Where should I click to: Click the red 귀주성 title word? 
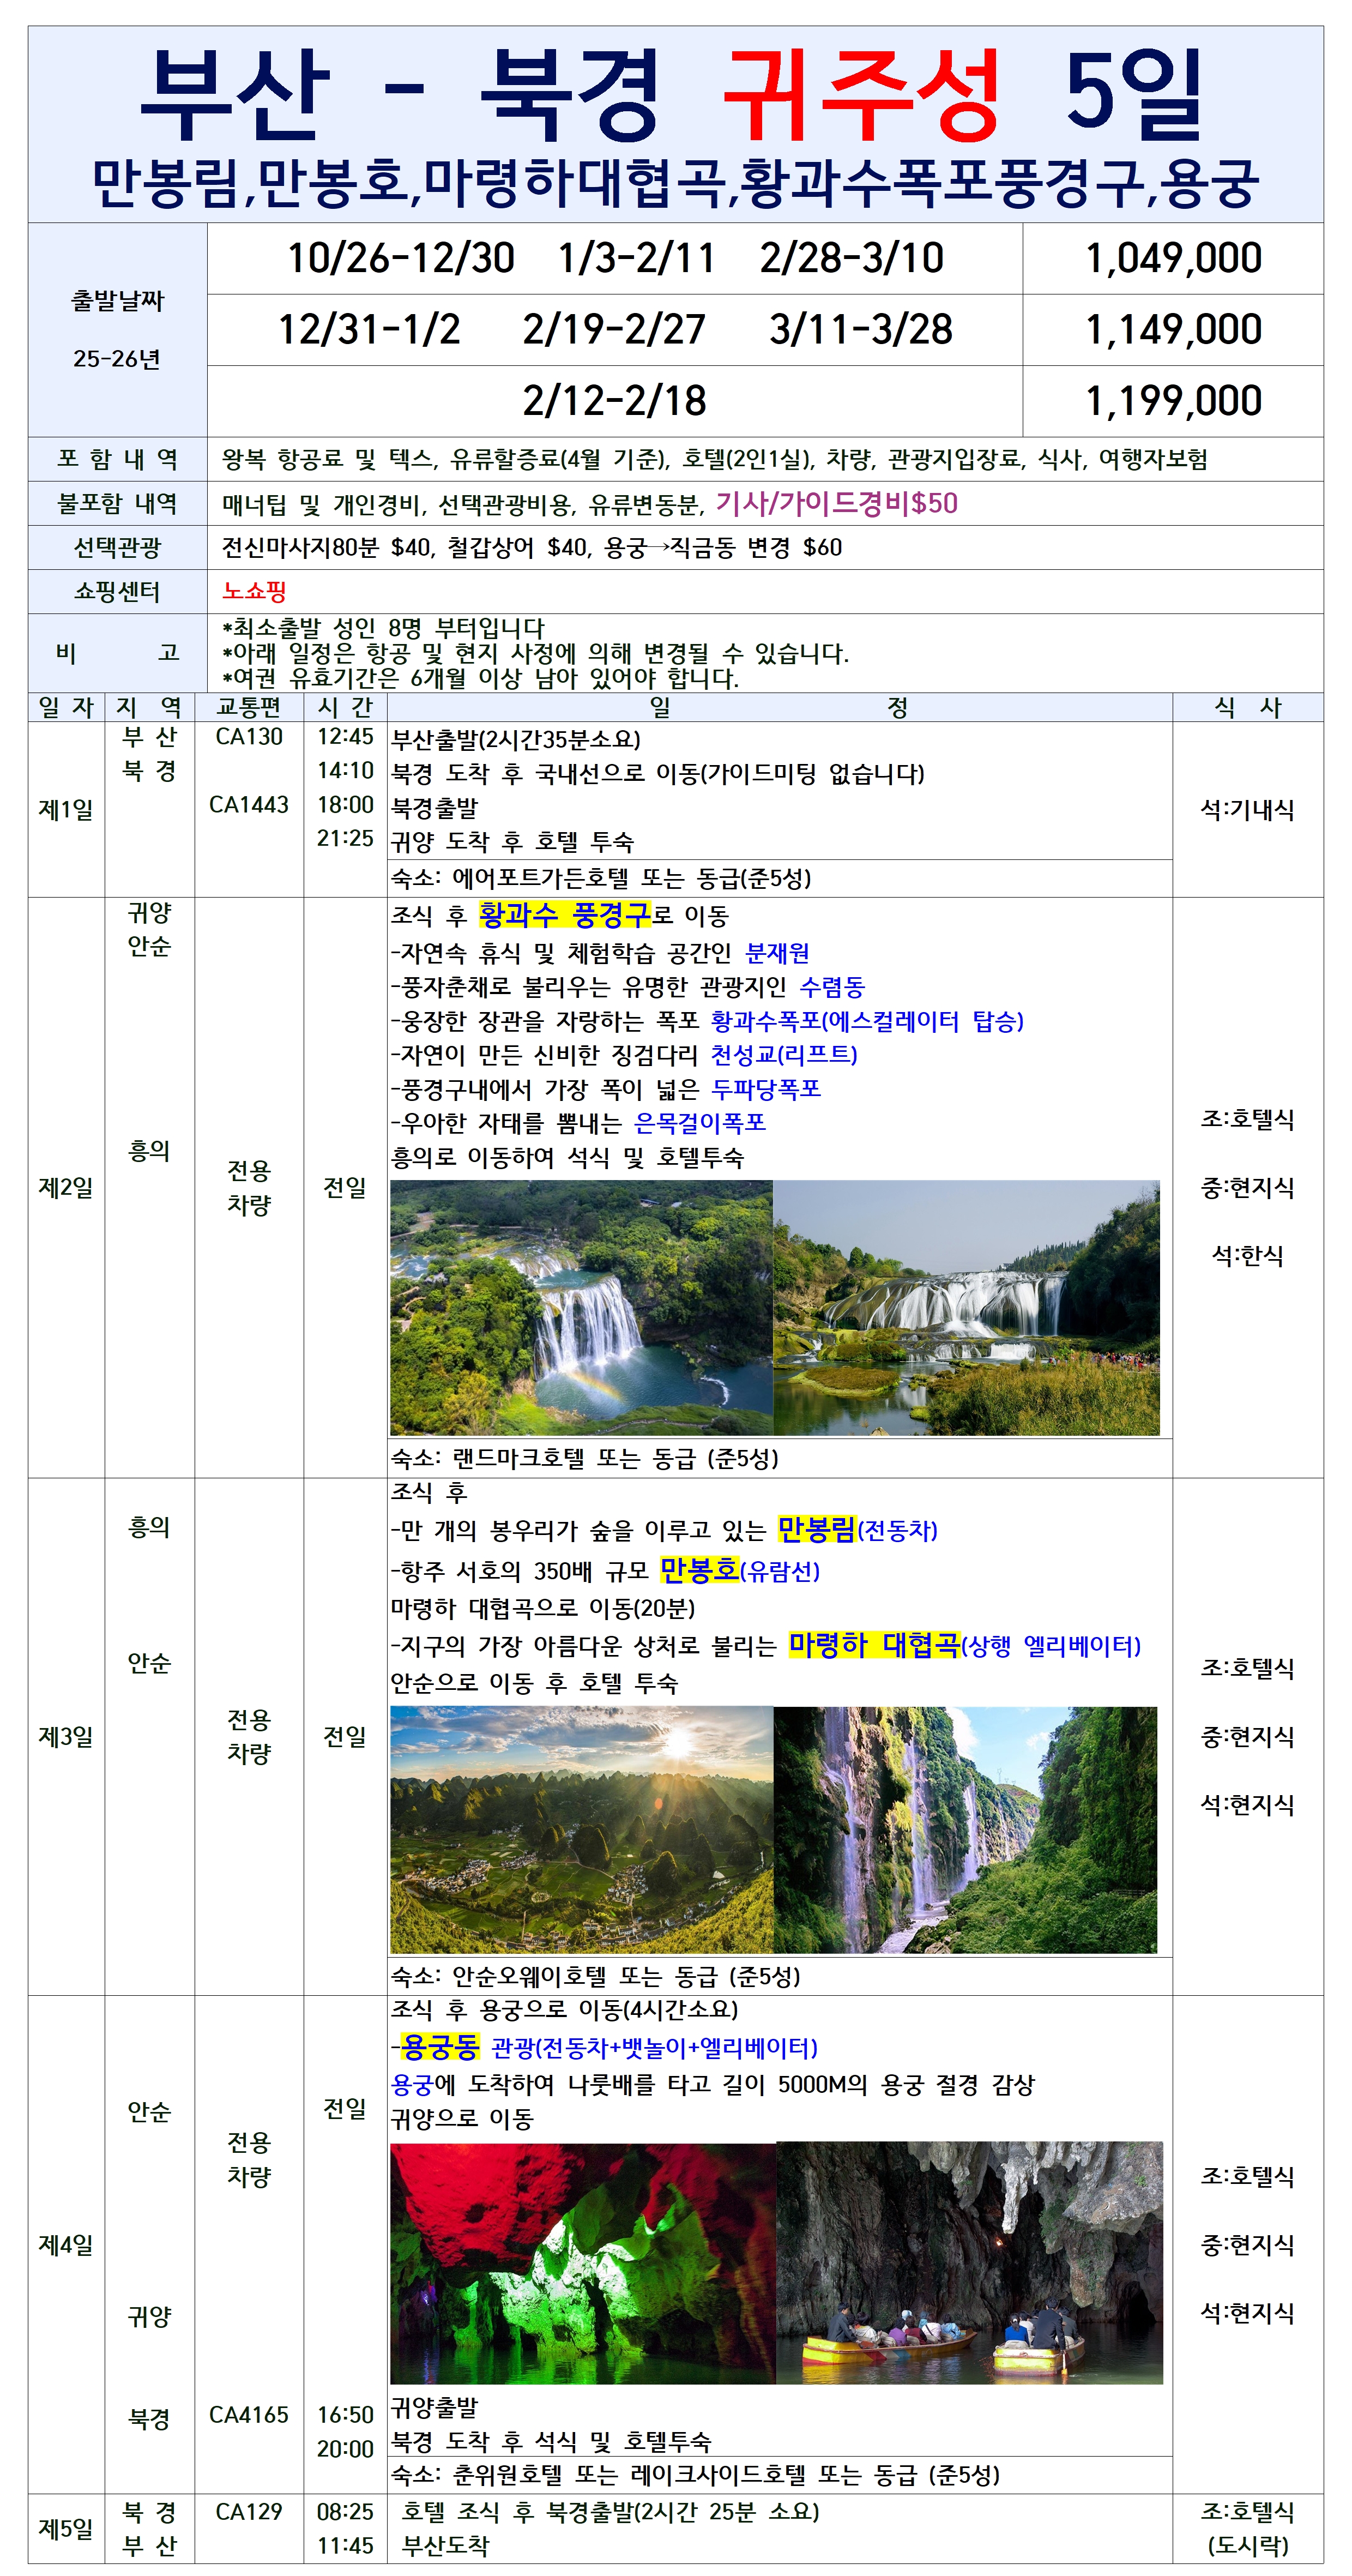(x=860, y=95)
